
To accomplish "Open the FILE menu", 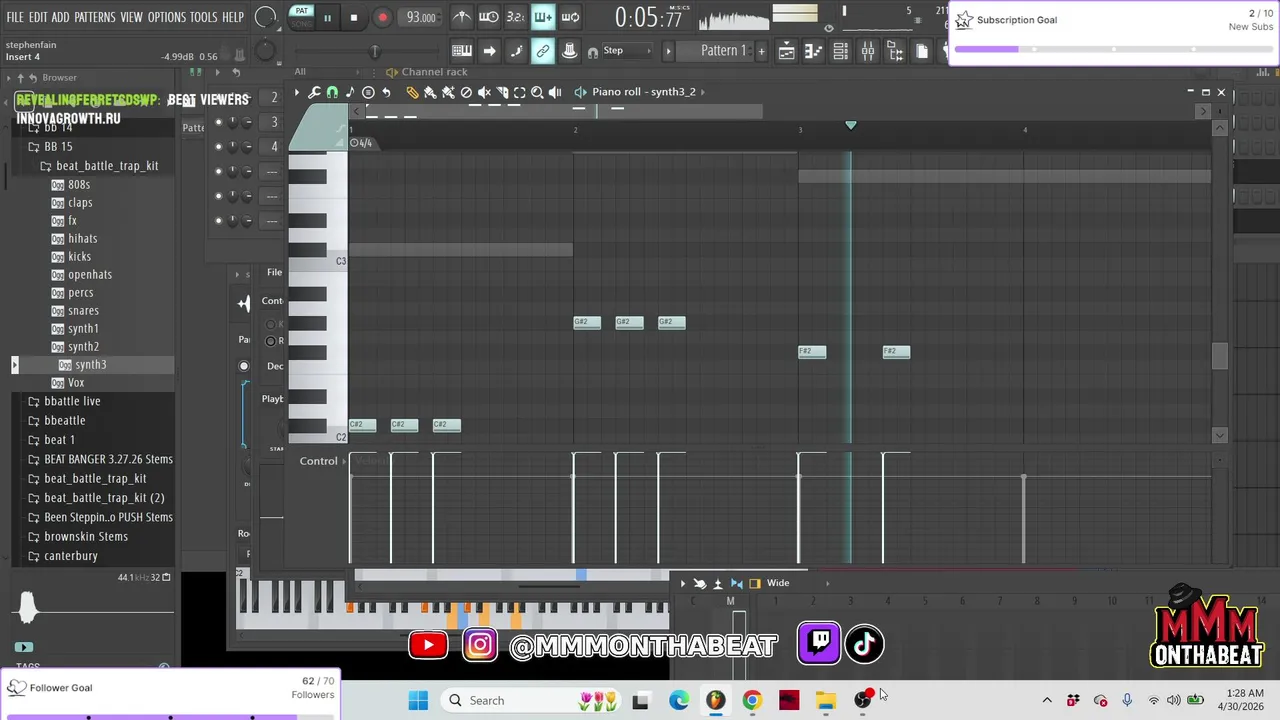I will (x=15, y=17).
